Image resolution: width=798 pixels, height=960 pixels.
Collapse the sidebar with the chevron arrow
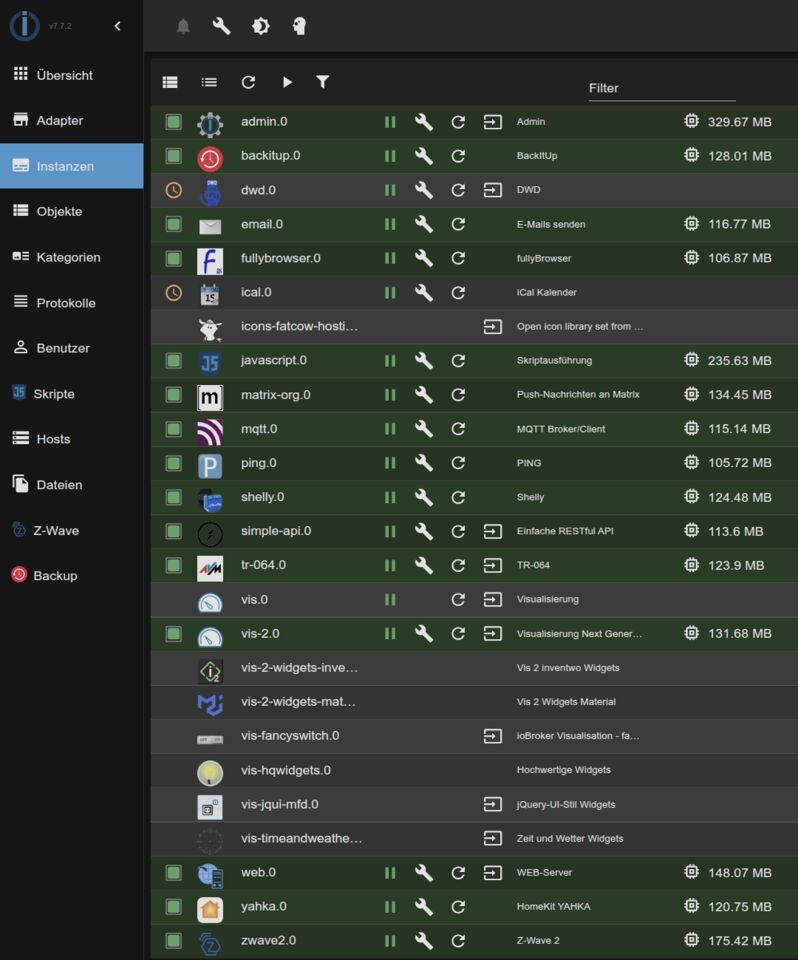tap(117, 26)
